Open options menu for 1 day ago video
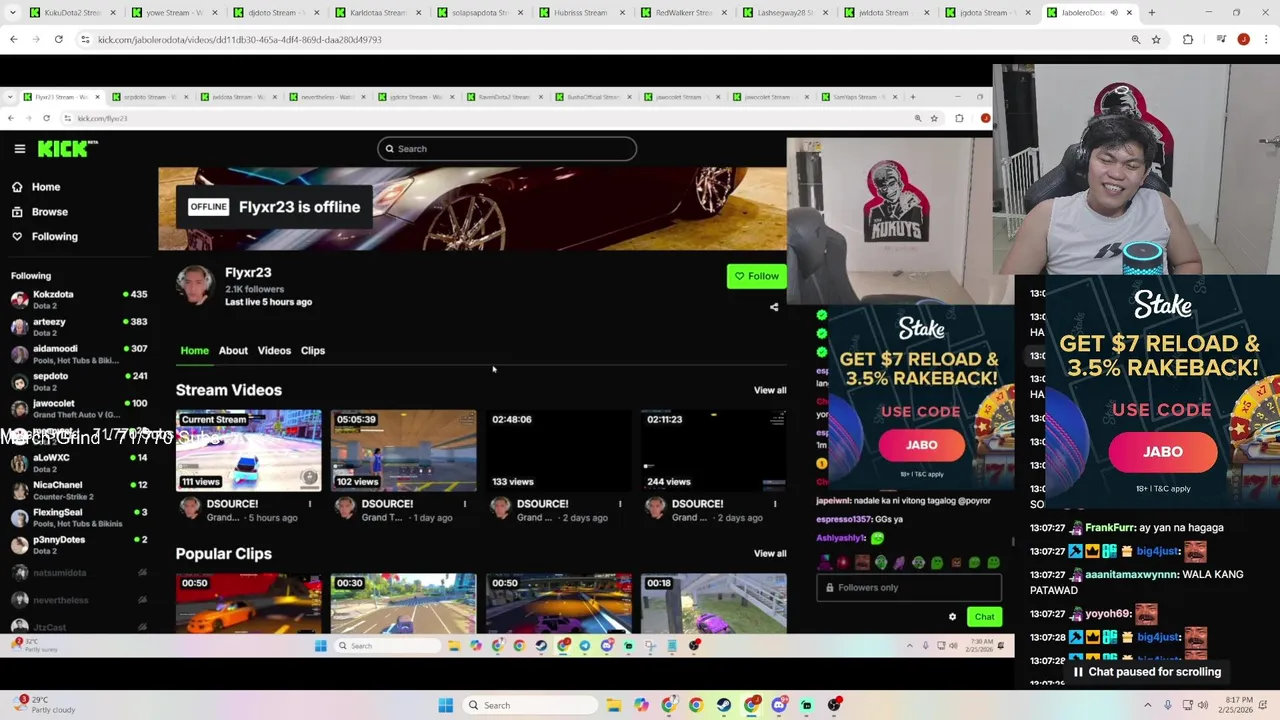1280x720 pixels. tap(465, 504)
